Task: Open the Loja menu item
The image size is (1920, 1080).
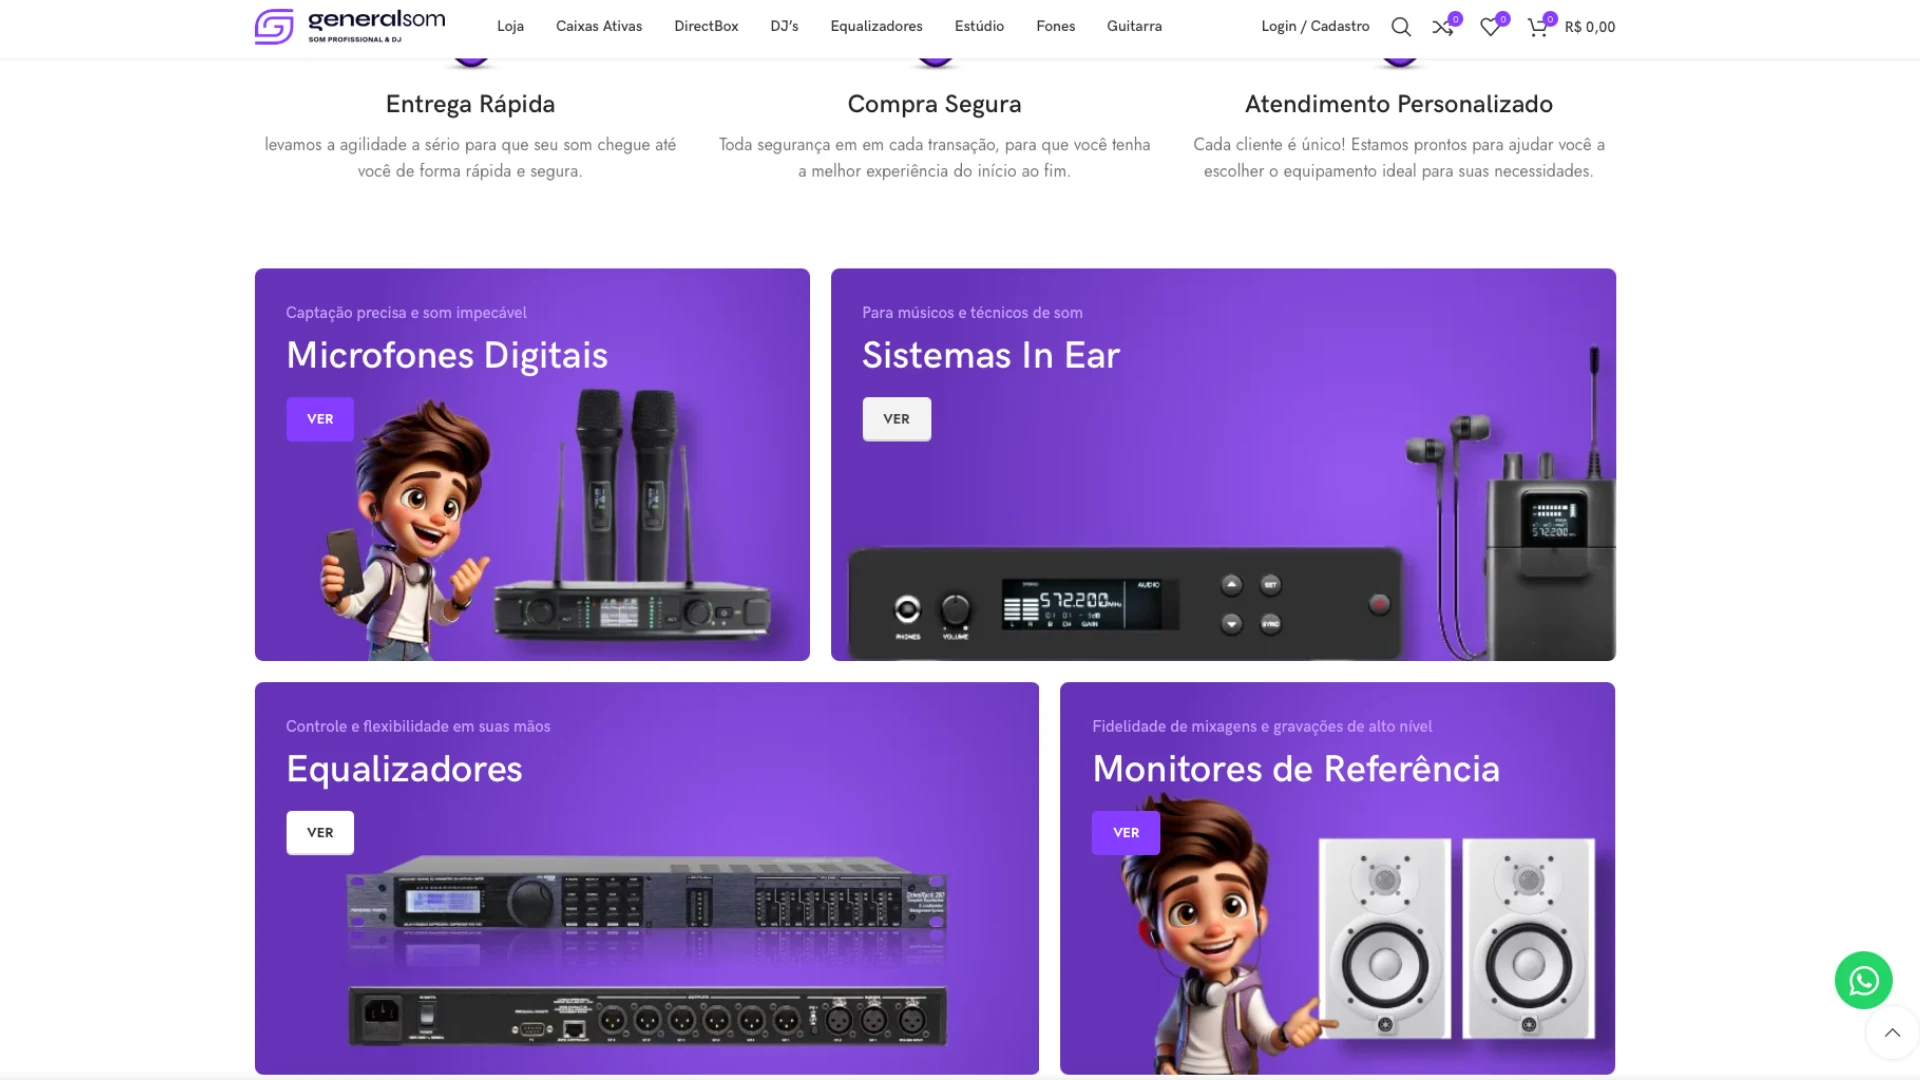Action: point(510,26)
